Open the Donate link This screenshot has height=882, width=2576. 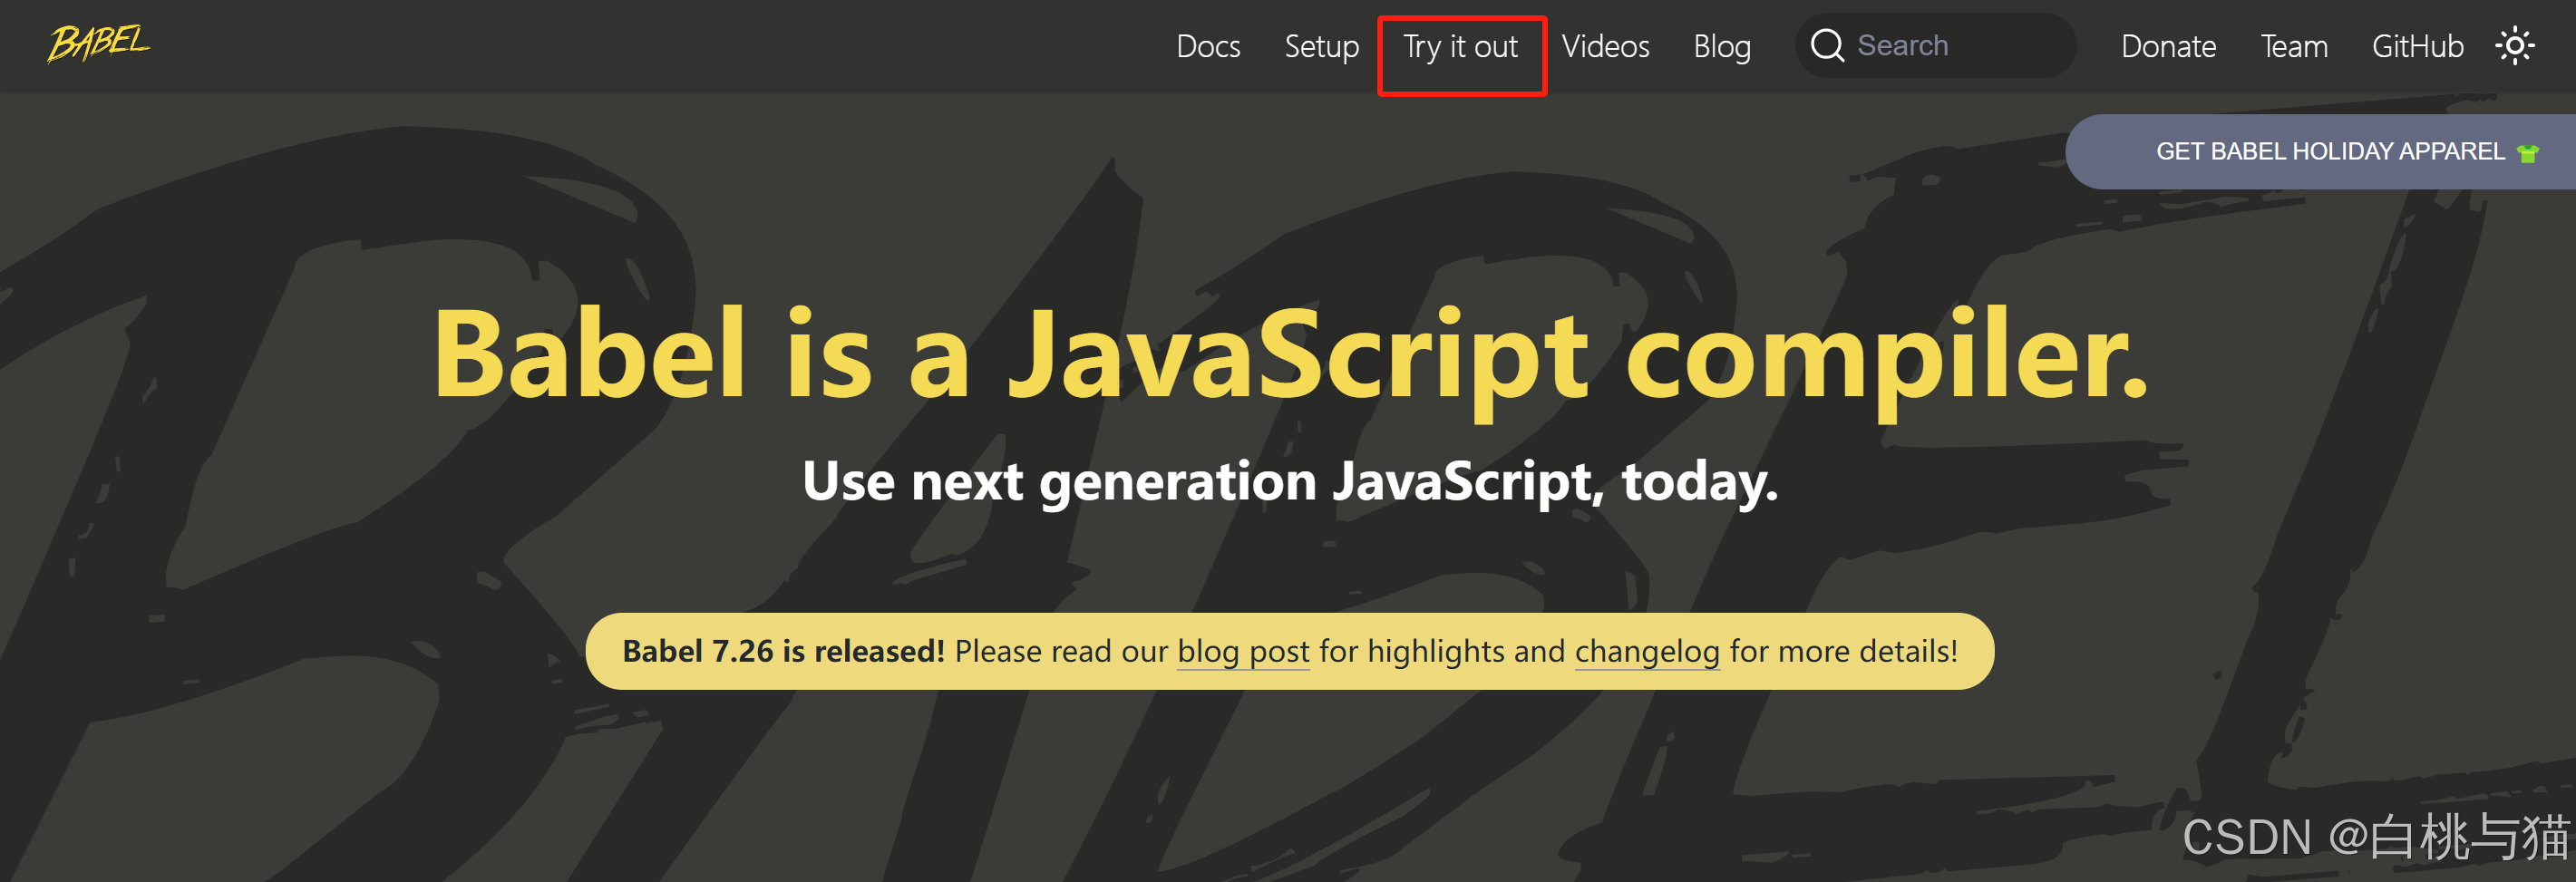[x=2168, y=46]
